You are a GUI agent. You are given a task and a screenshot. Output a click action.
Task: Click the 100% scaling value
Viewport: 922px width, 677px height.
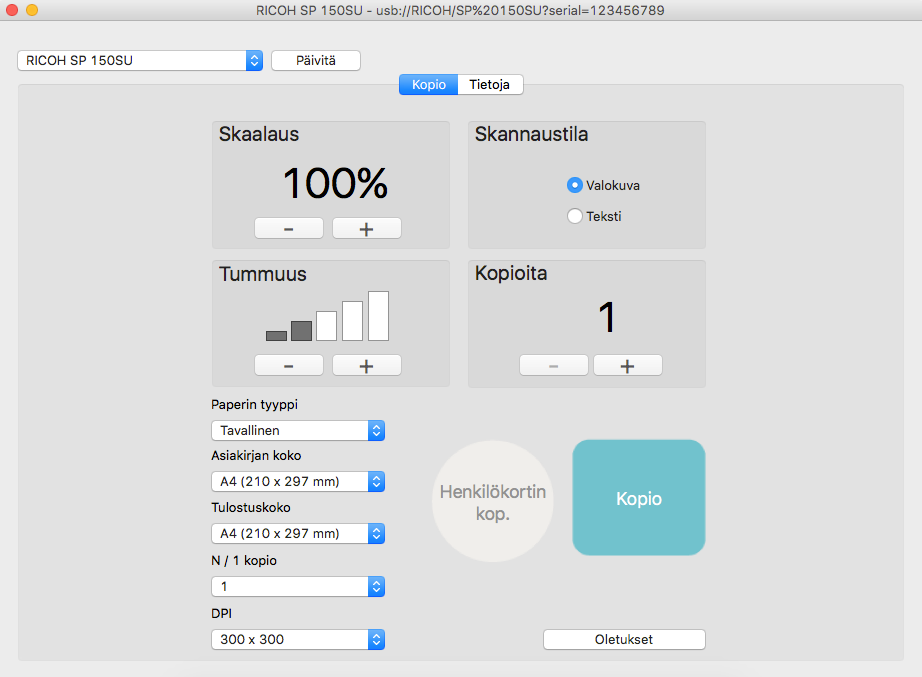(x=335, y=183)
